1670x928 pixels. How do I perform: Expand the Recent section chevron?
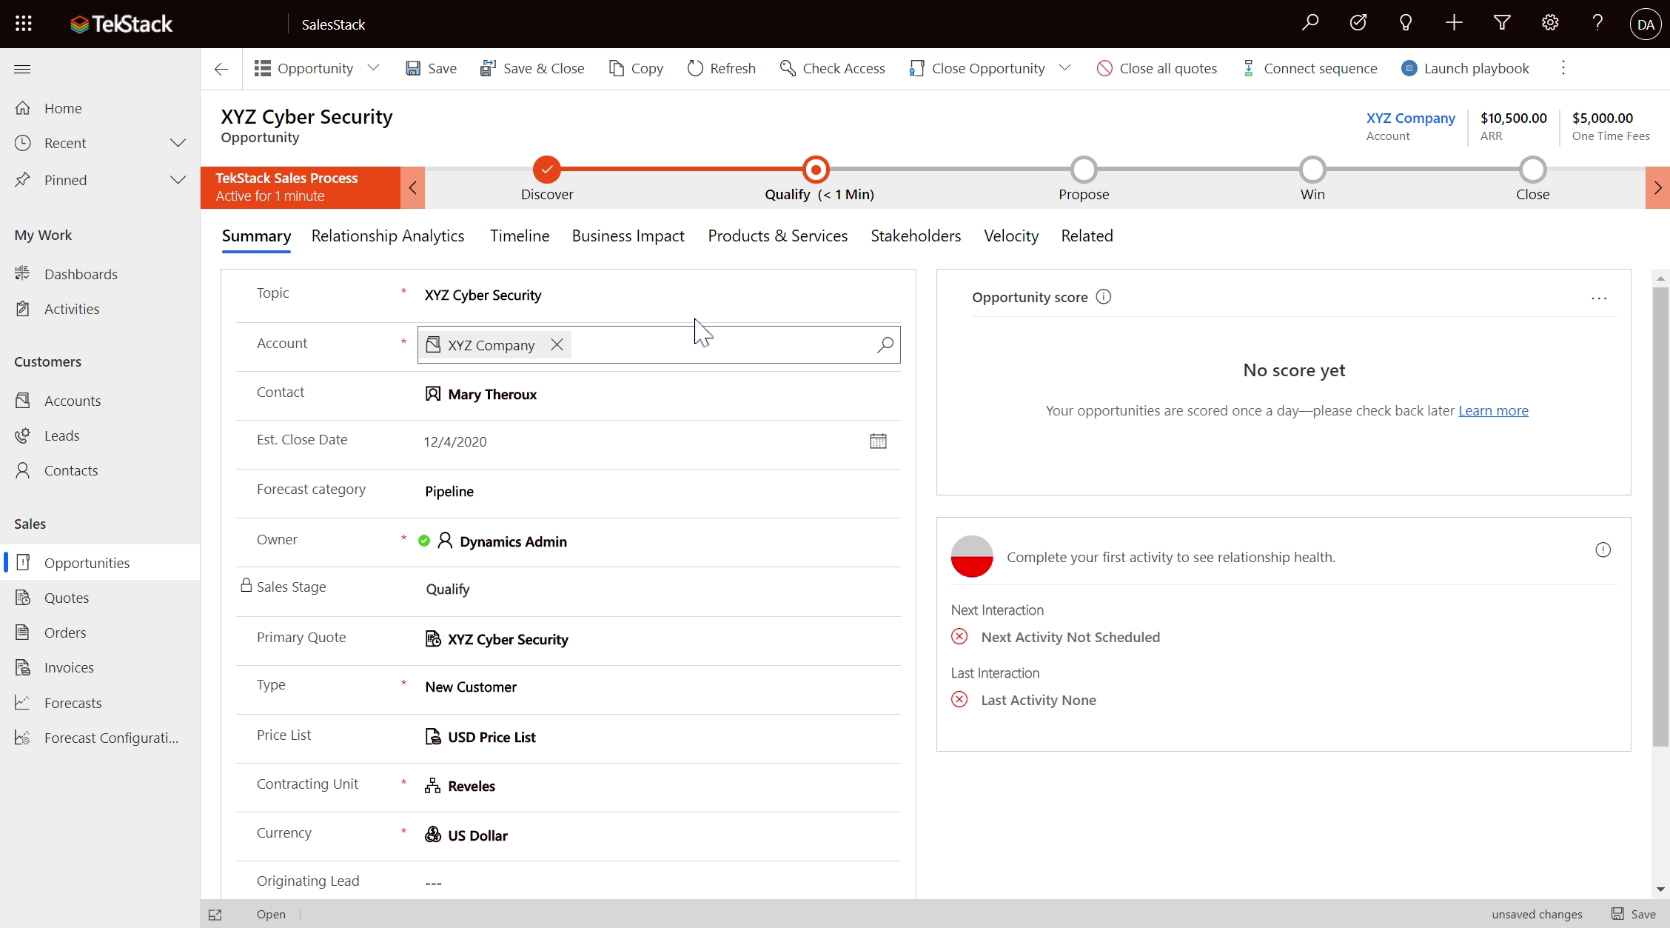[x=178, y=143]
